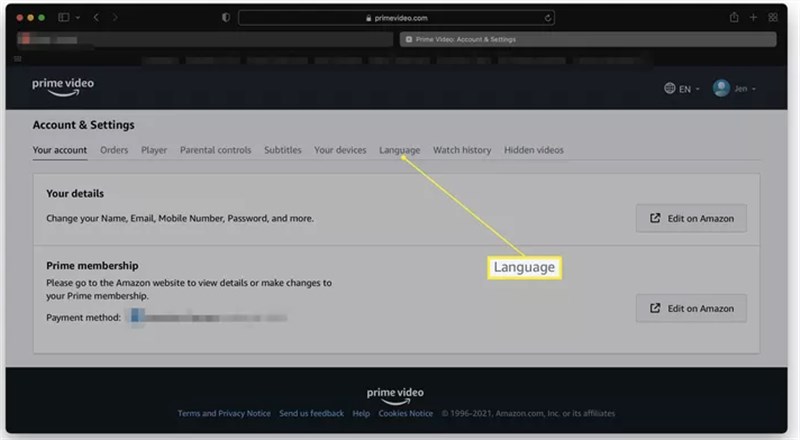Open the Parental controls tab
The width and height of the screenshot is (800, 440).
tap(215, 150)
